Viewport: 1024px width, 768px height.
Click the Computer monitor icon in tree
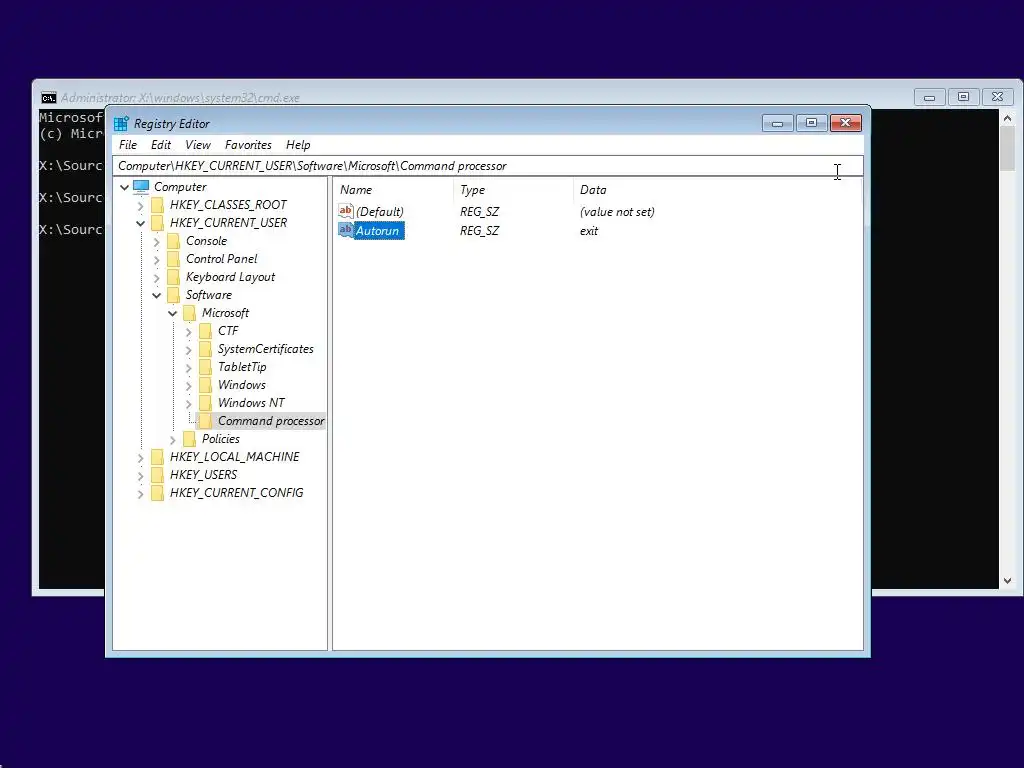pos(141,187)
